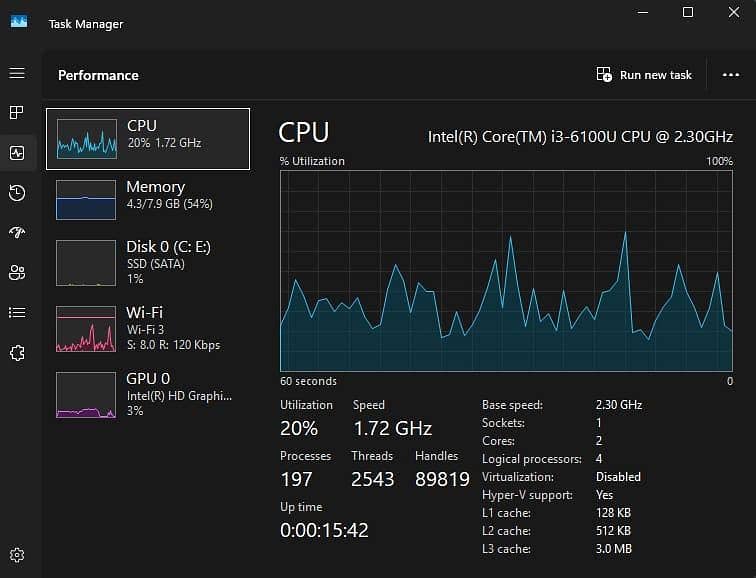Minimize the Task Manager window

tap(643, 13)
